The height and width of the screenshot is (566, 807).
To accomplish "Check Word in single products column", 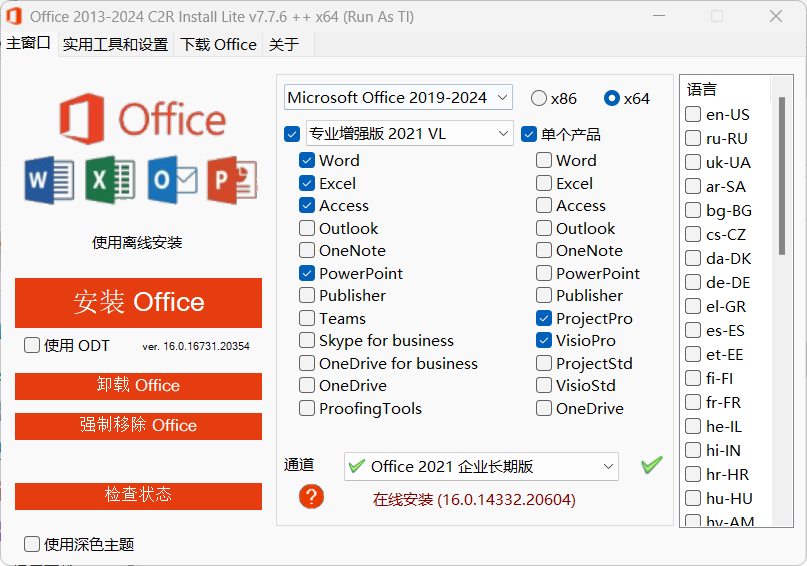I will tap(544, 160).
